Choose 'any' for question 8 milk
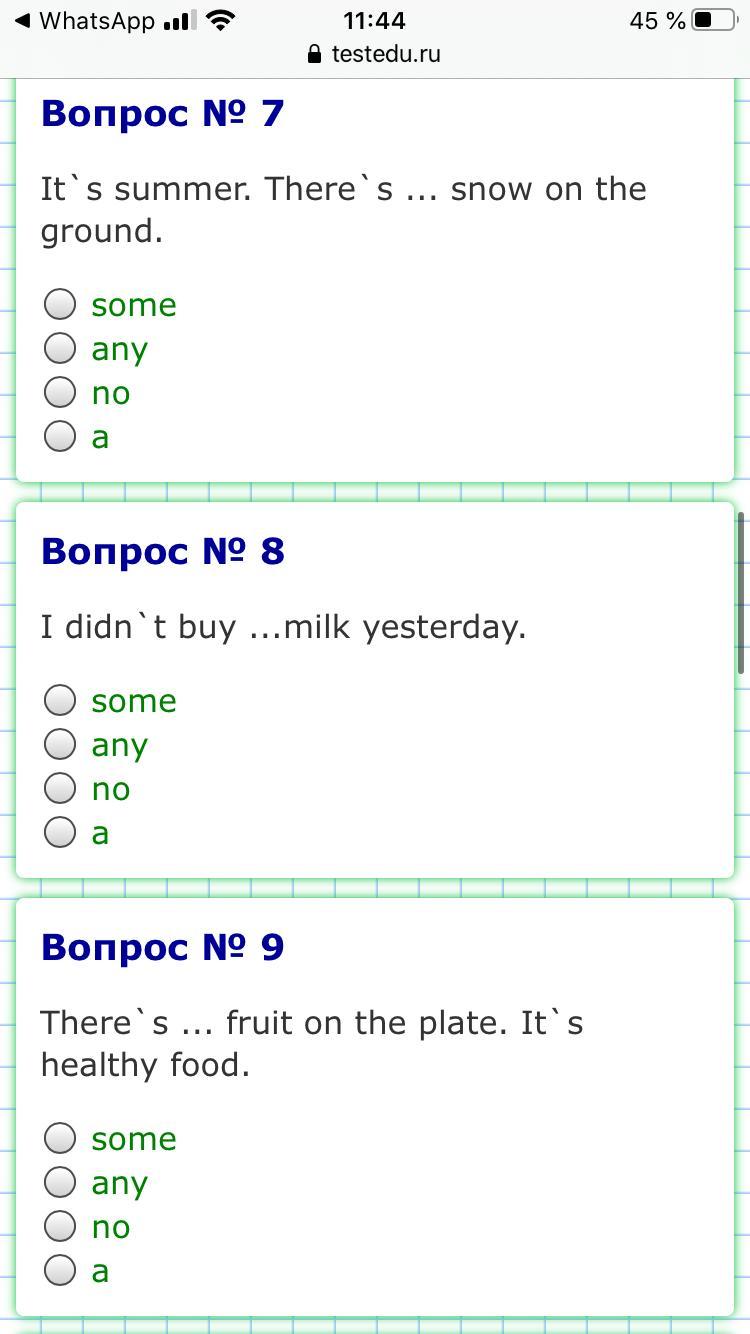Image resolution: width=750 pixels, height=1334 pixels. (x=60, y=744)
